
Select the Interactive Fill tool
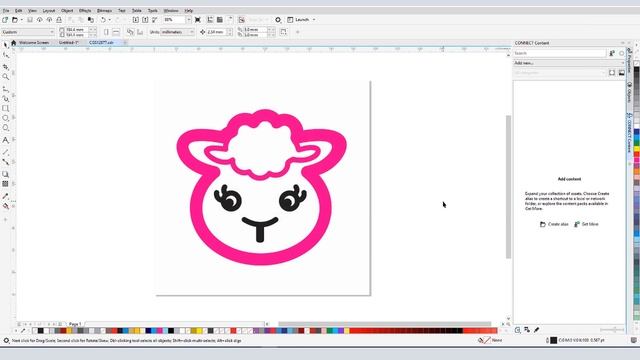[x=5, y=206]
